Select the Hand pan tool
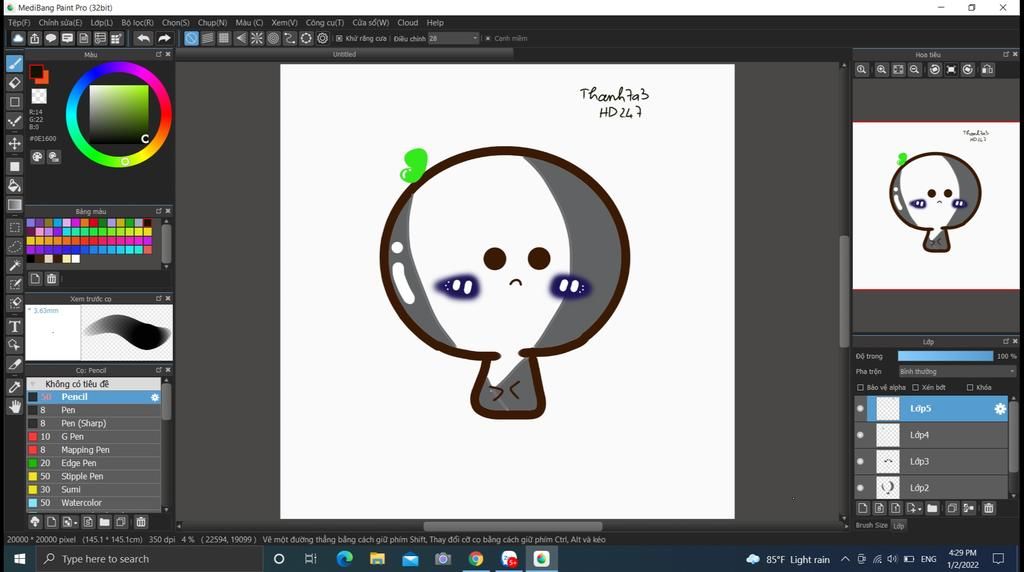Image resolution: width=1024 pixels, height=572 pixels. click(14, 407)
